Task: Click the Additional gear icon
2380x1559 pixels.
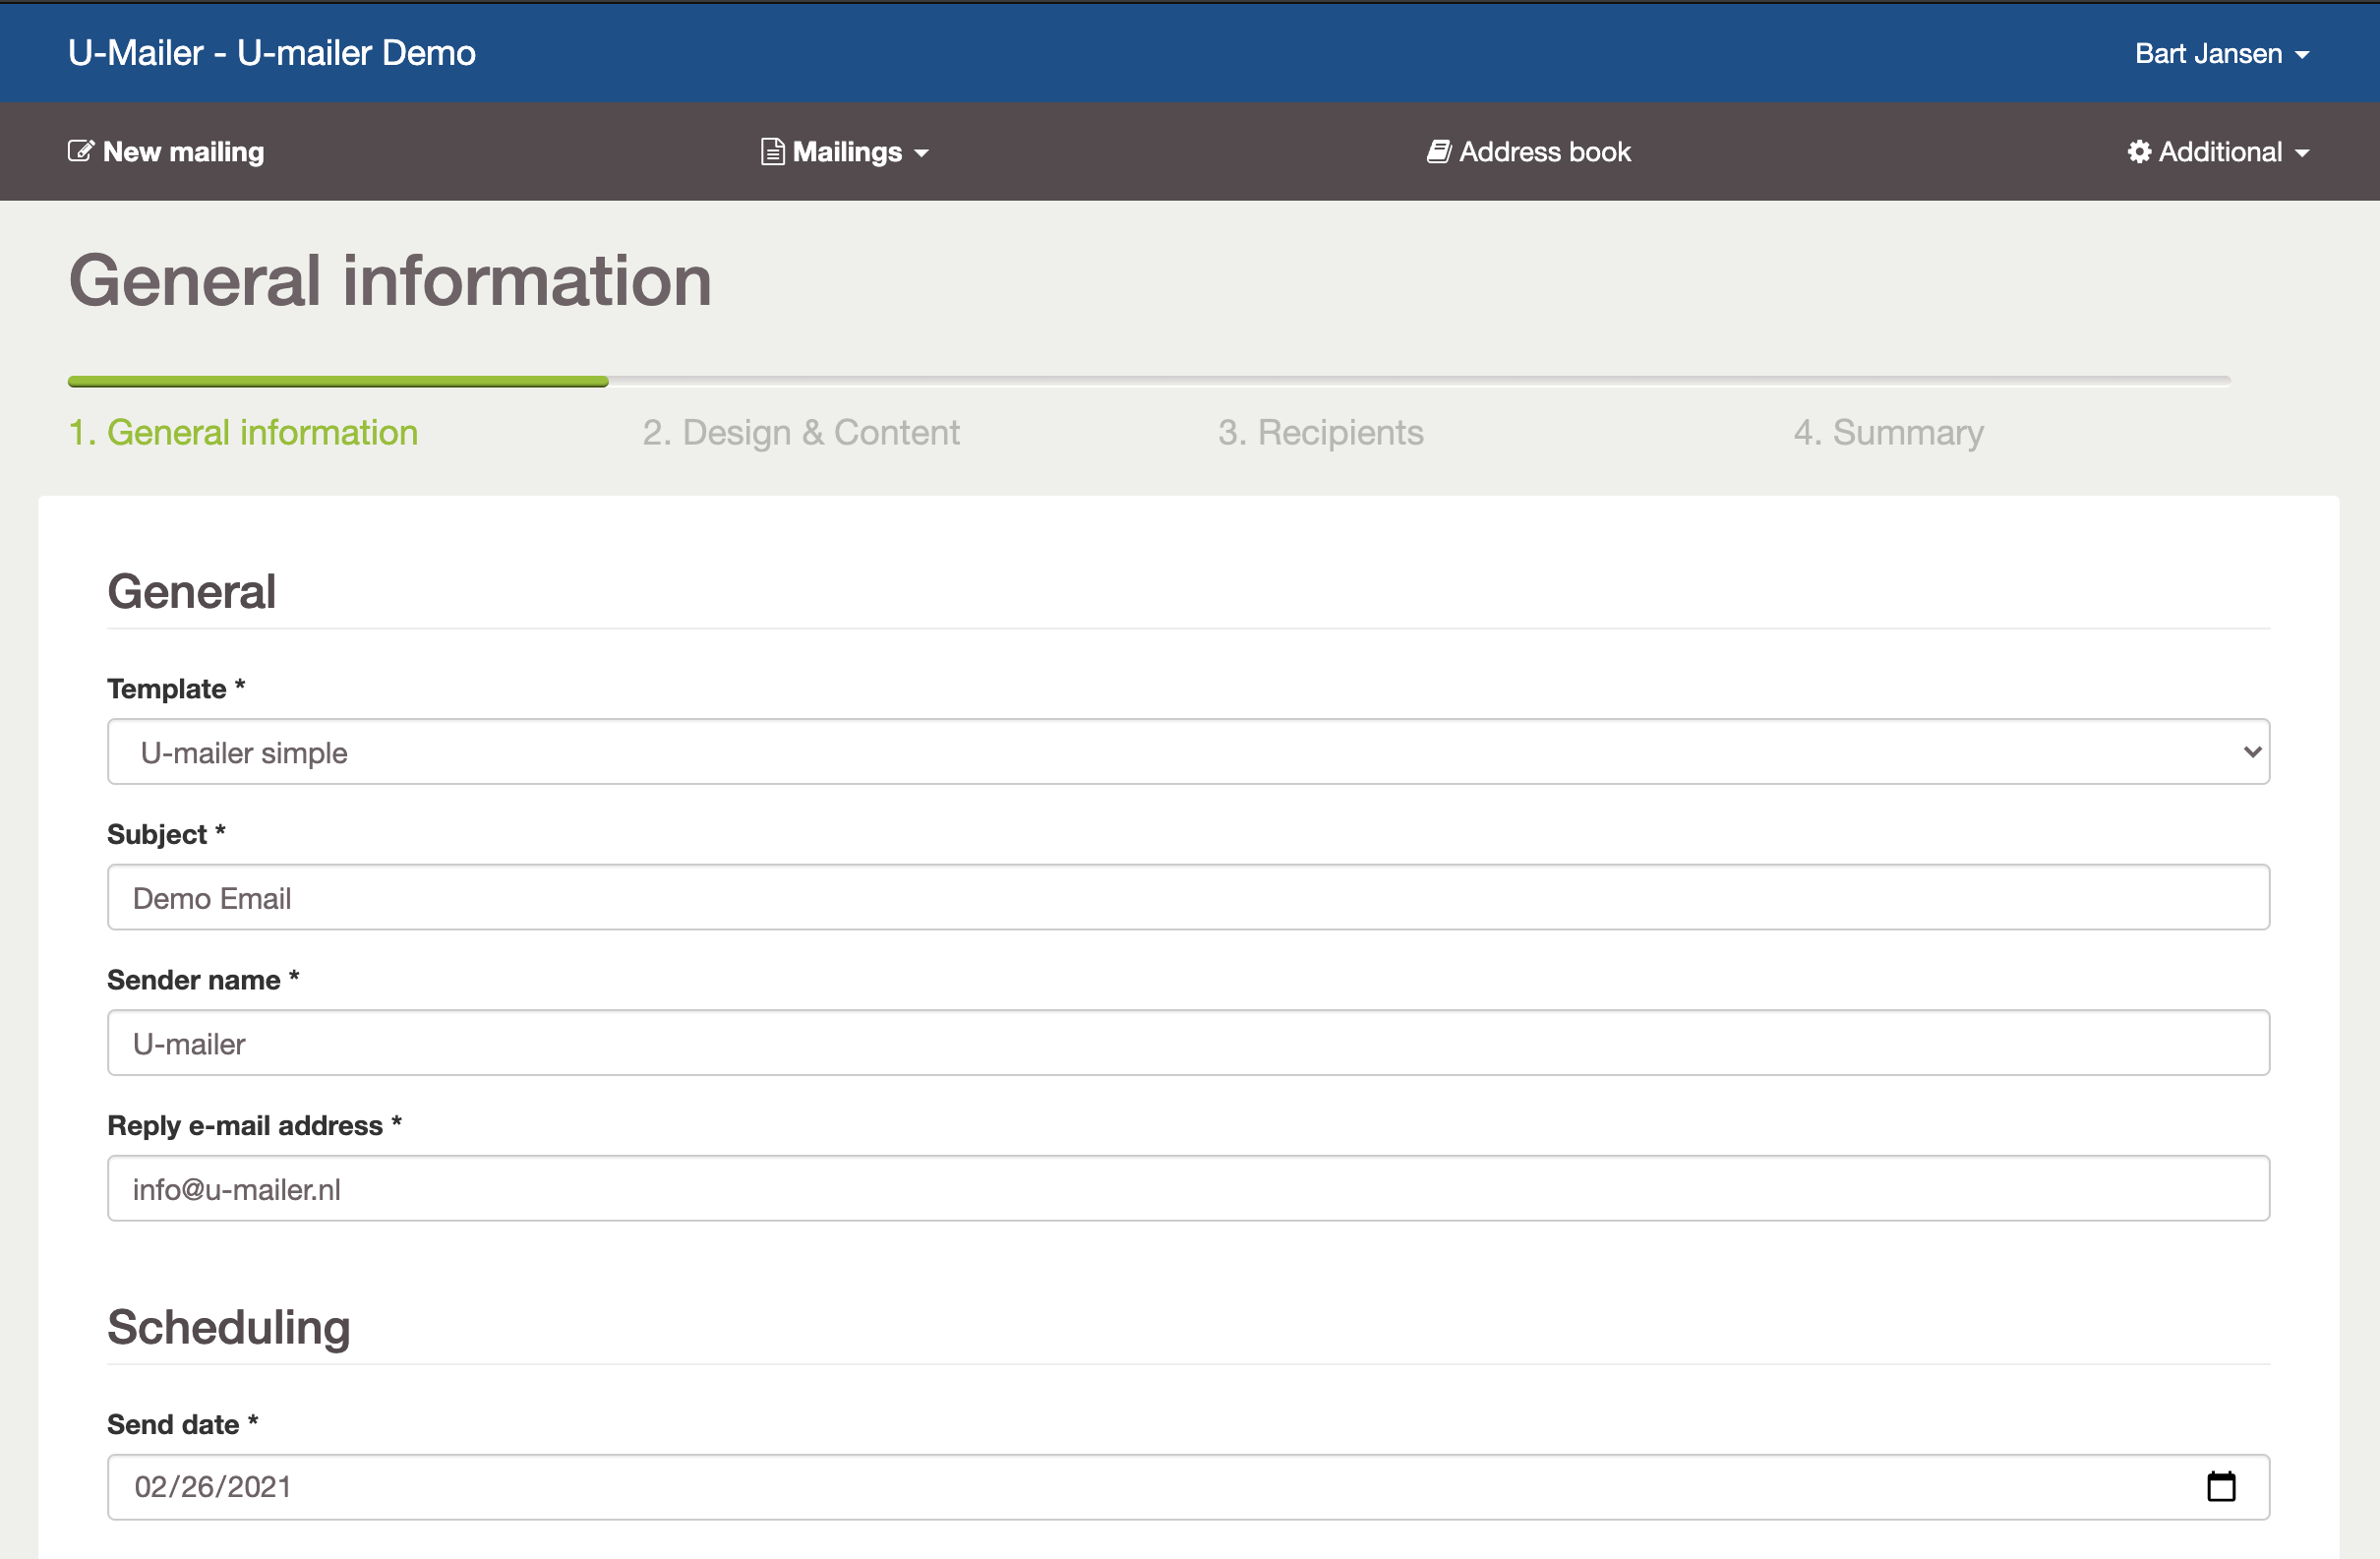Action: (x=2139, y=151)
